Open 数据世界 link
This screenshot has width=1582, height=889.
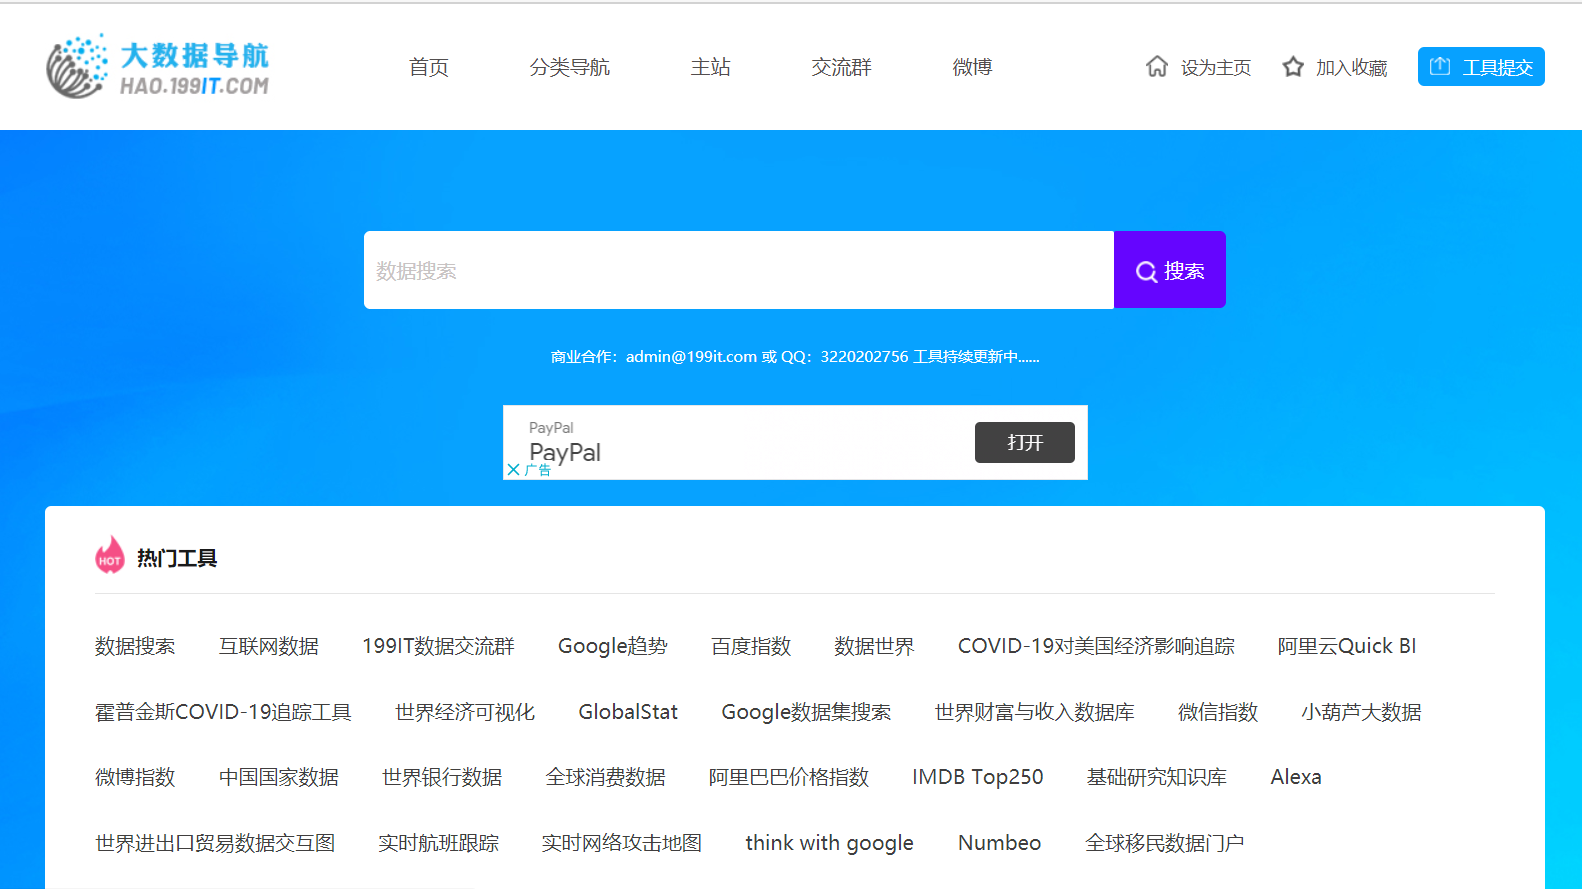click(874, 646)
